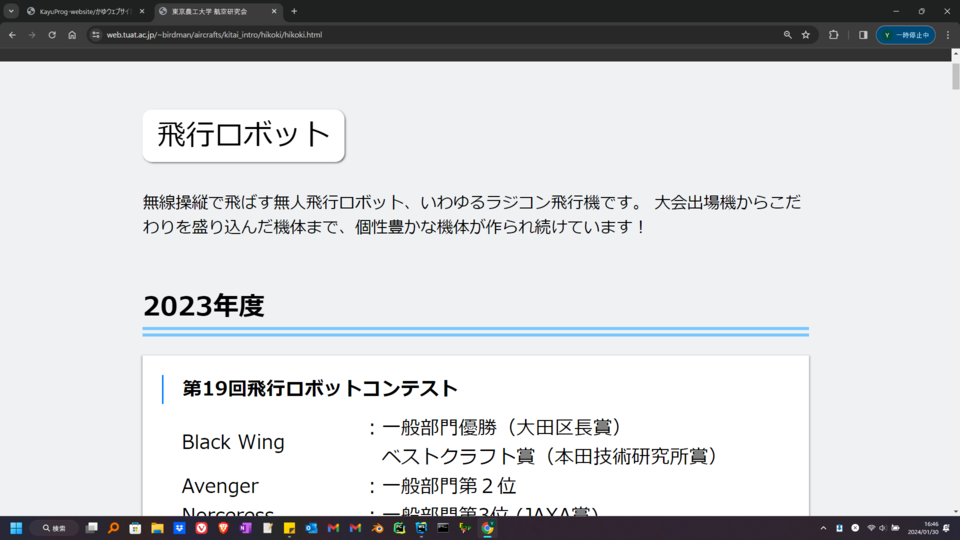The image size is (960, 540).
Task: Open the Extensions puzzle icon
Action: point(834,35)
